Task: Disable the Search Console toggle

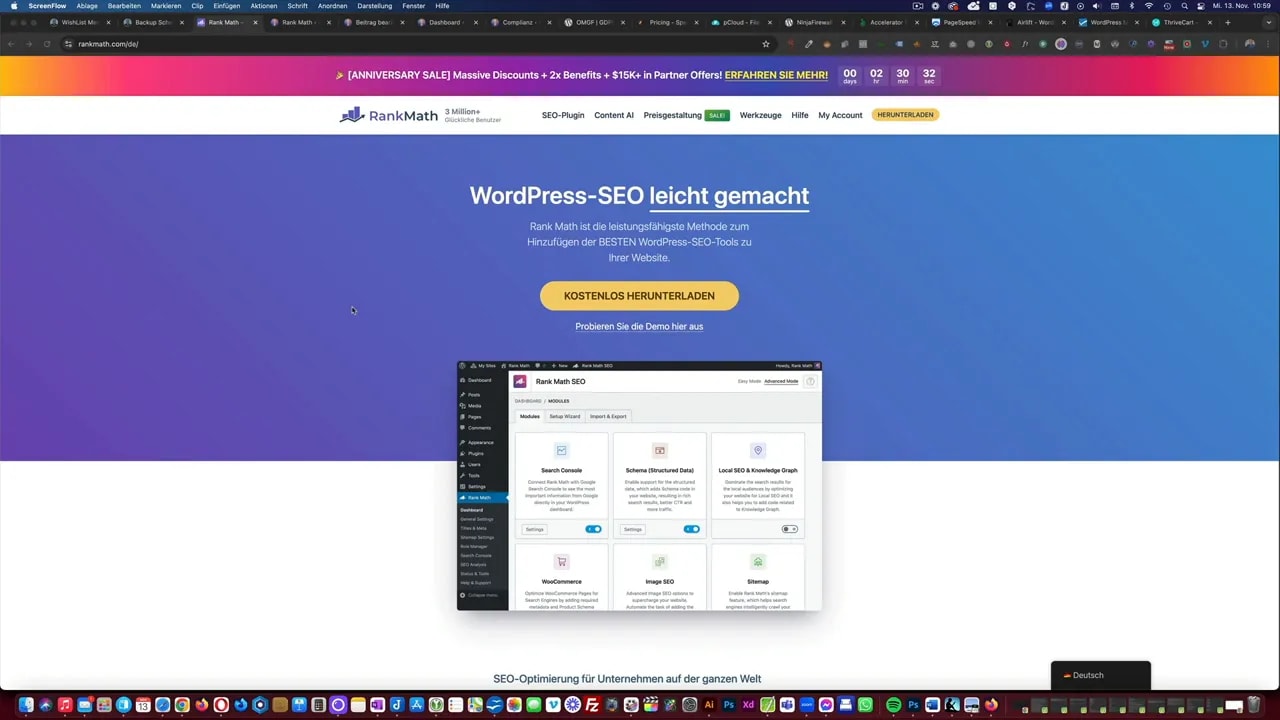Action: (593, 529)
